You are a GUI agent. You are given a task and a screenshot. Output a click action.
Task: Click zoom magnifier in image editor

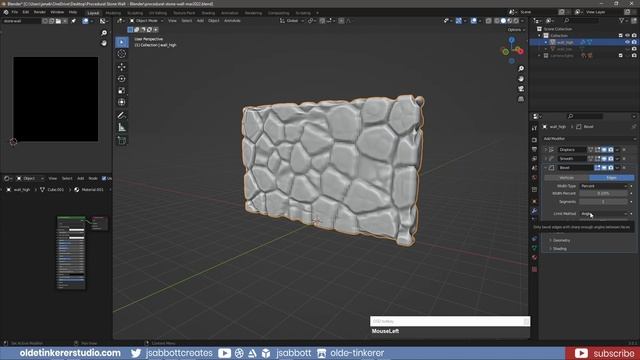(104, 33)
